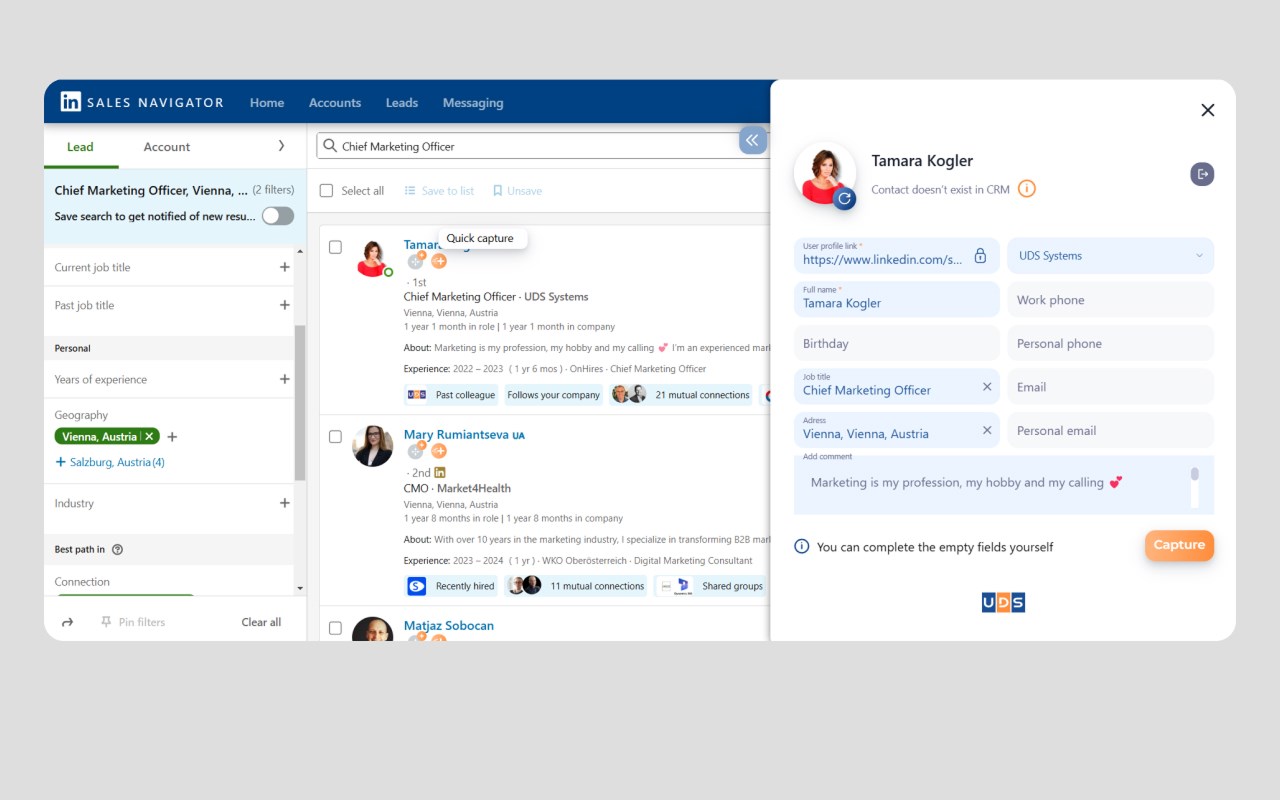Open UDS Systems company dropdown
The height and width of the screenshot is (800, 1280).
click(1110, 255)
